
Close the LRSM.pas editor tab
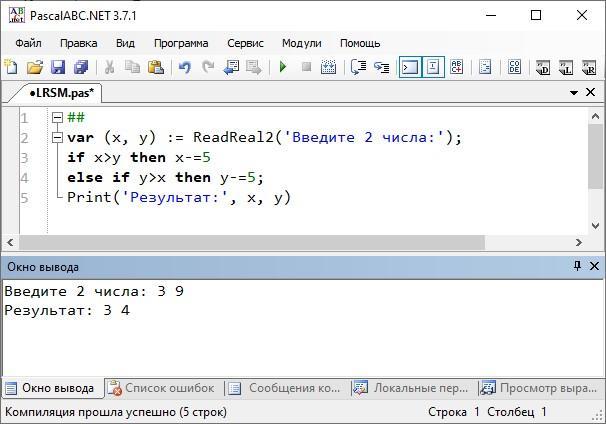590,92
